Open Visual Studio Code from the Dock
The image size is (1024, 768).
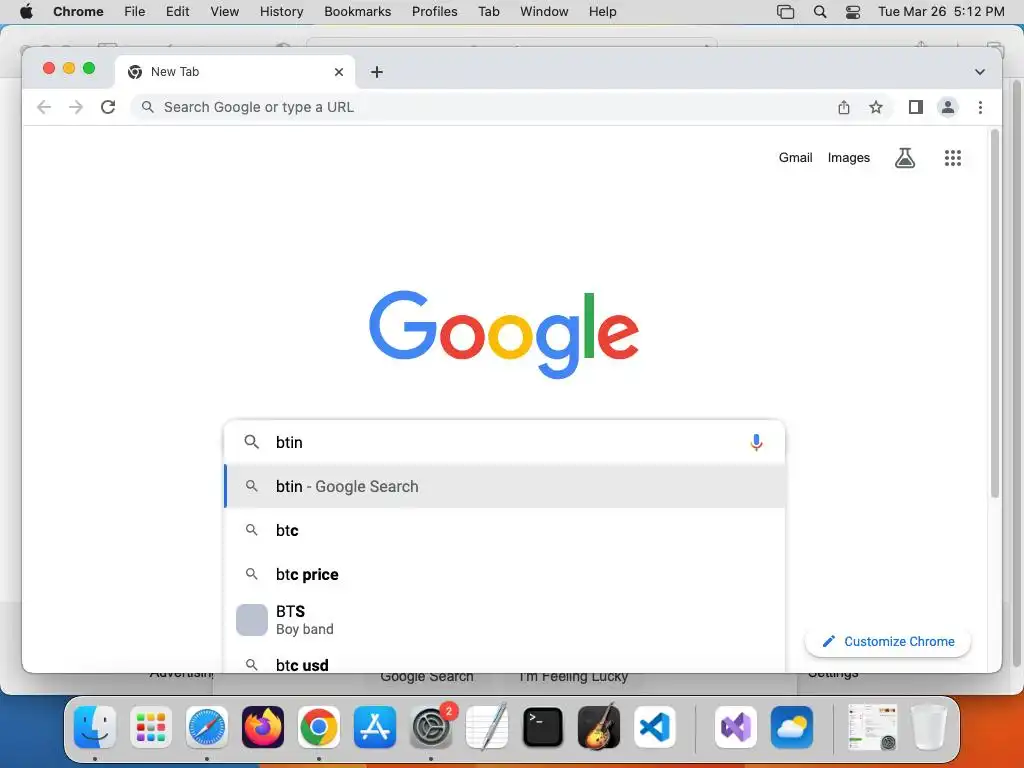655,727
